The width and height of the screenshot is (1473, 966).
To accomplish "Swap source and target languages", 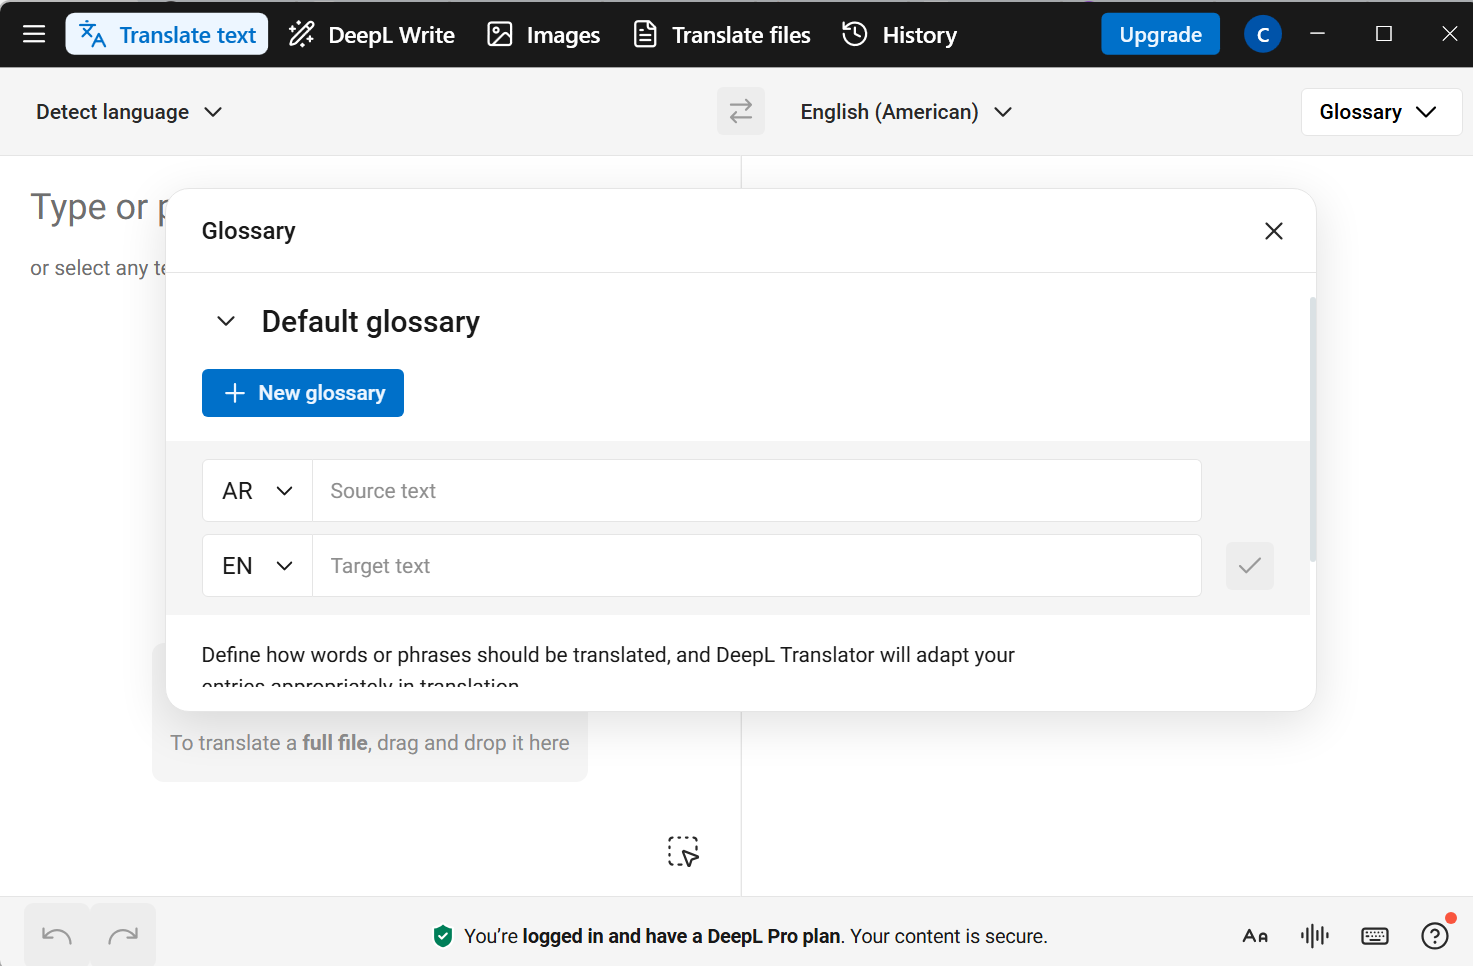I will tap(741, 111).
